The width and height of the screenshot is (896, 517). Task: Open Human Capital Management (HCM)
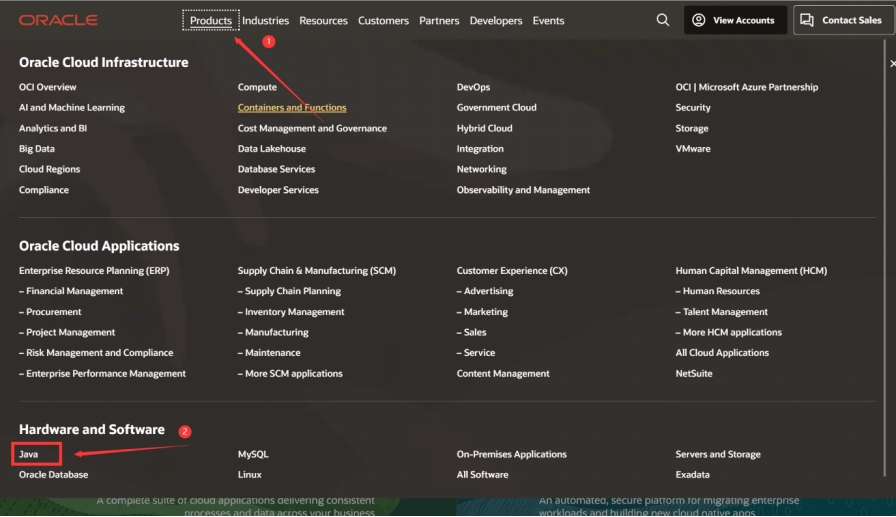pyautogui.click(x=751, y=271)
